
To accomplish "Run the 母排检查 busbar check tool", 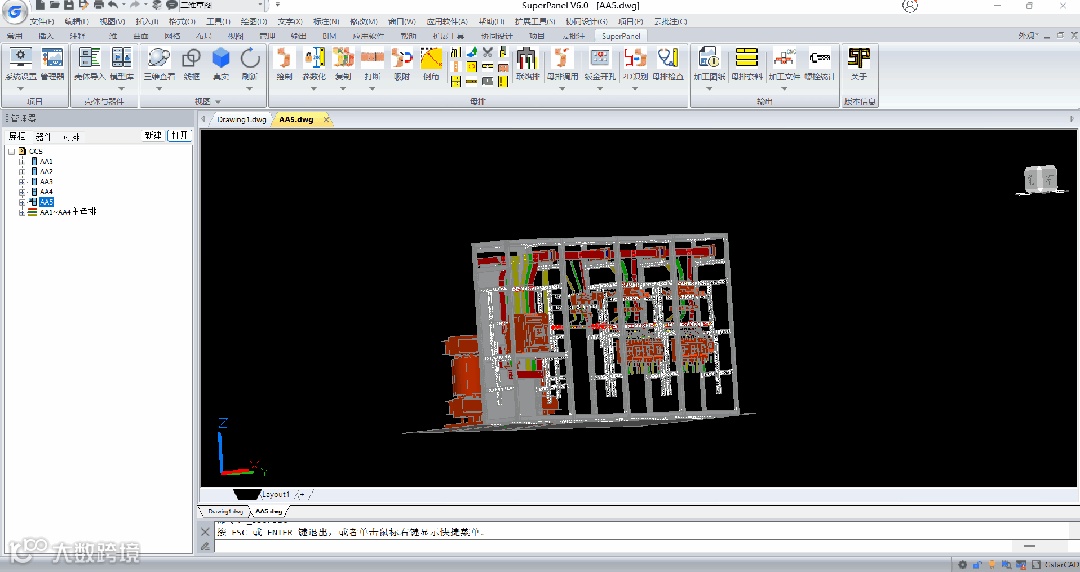I will coord(668,63).
